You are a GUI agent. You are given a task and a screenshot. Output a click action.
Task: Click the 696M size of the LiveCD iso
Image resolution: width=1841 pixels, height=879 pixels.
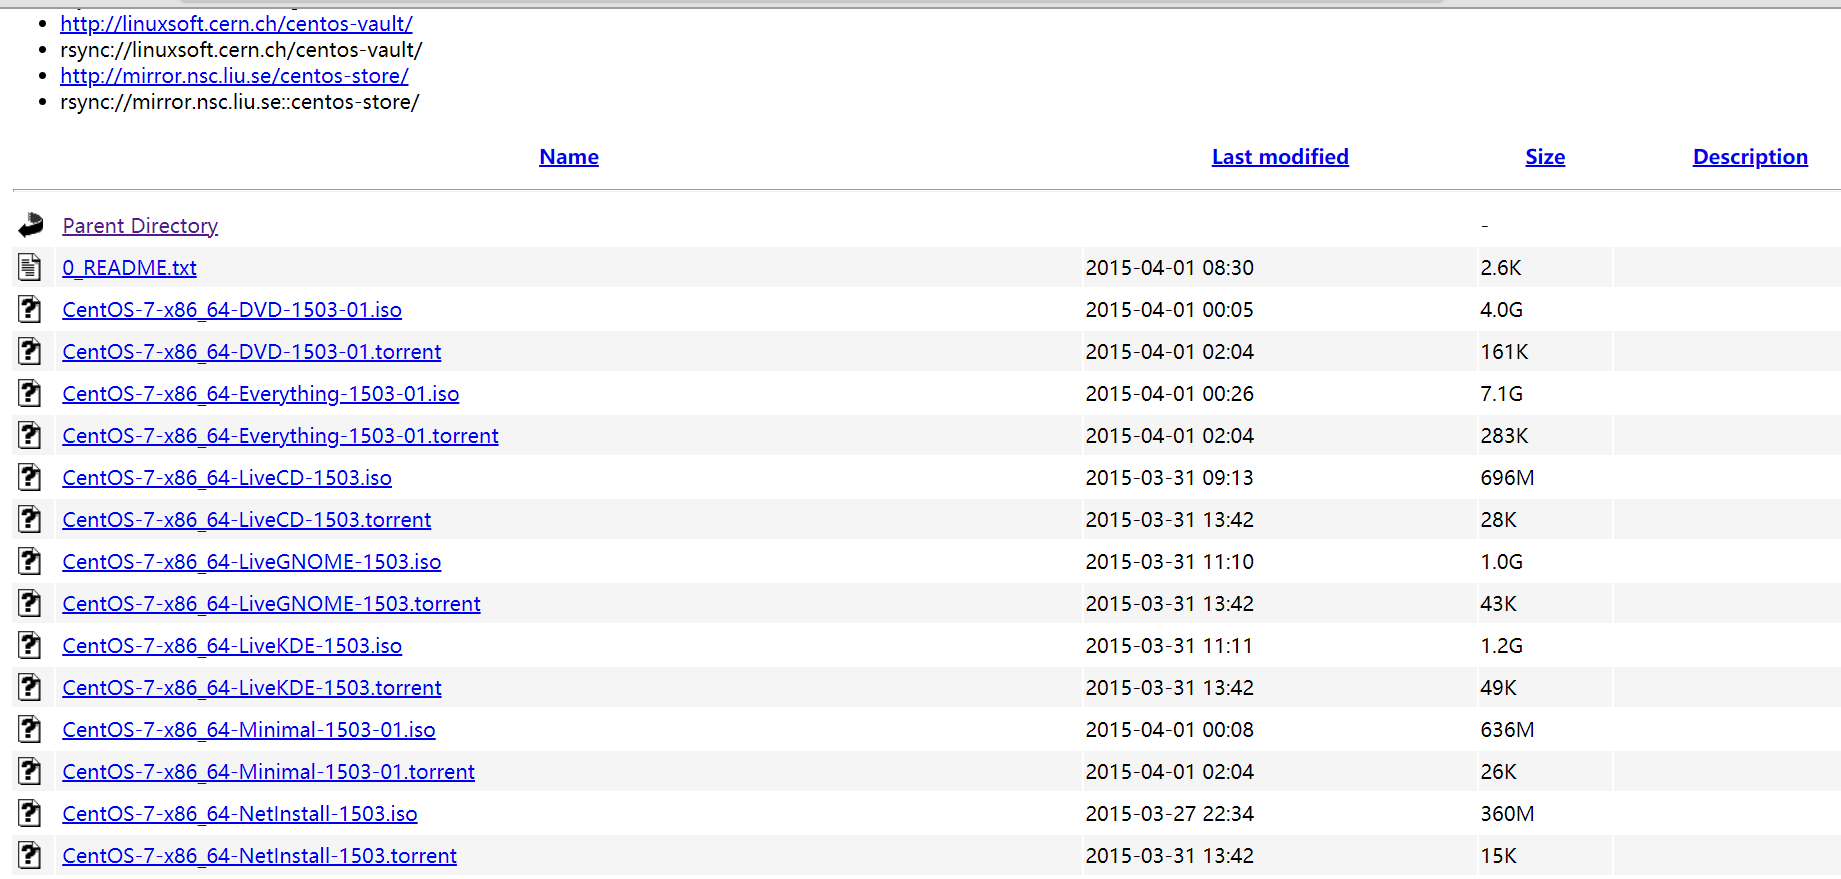[x=1507, y=478]
